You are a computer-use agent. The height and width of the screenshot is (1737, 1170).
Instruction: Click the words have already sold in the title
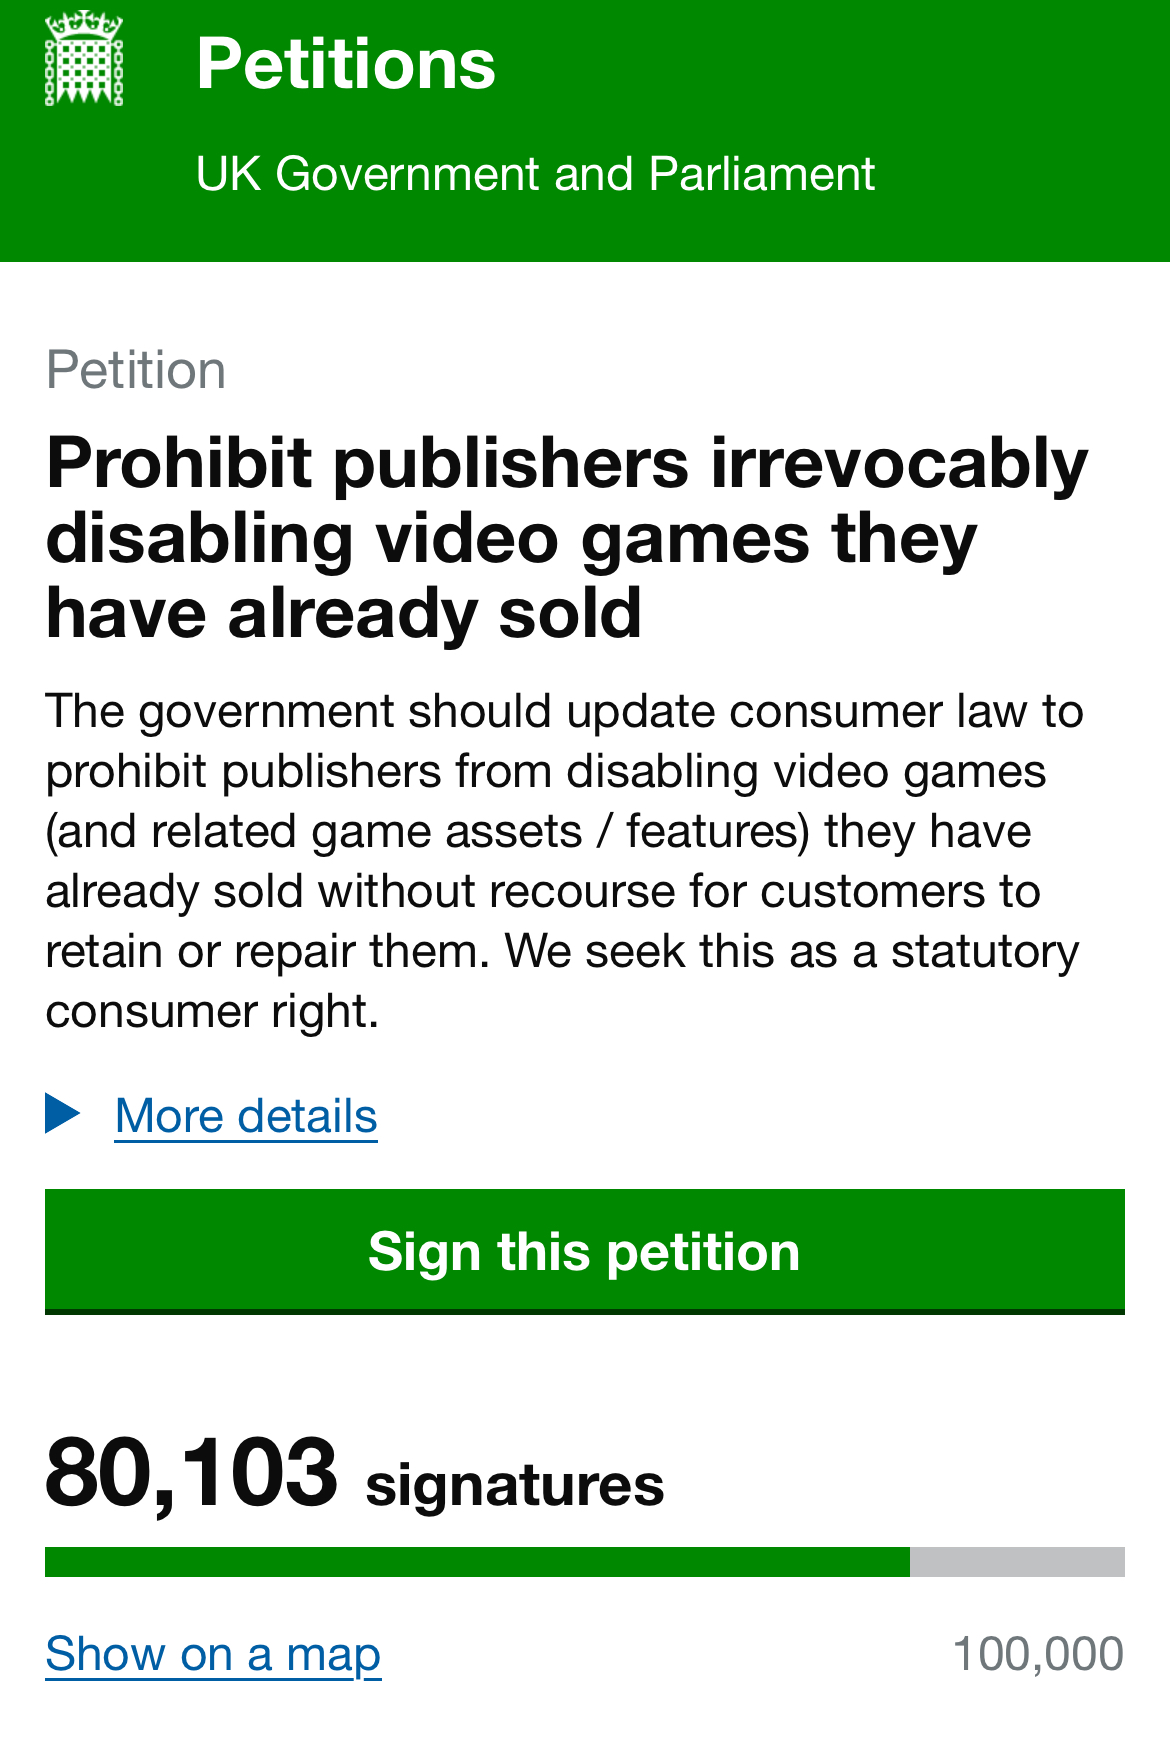(x=343, y=613)
